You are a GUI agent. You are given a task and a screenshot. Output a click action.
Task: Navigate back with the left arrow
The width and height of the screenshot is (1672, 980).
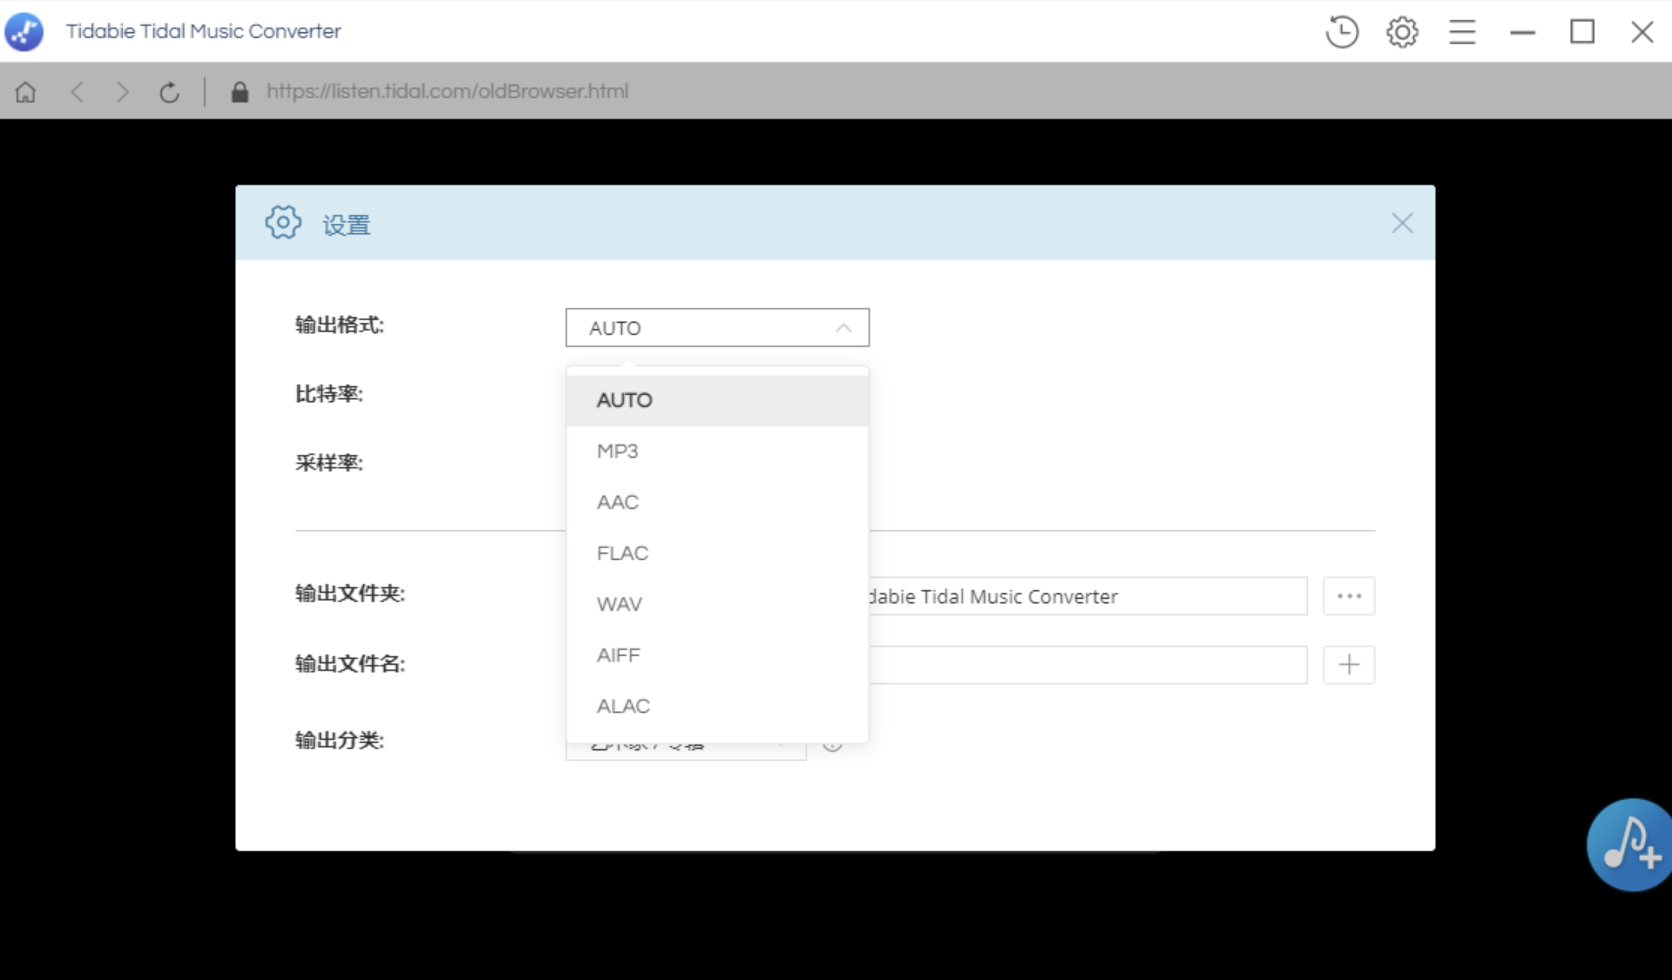[x=77, y=92]
